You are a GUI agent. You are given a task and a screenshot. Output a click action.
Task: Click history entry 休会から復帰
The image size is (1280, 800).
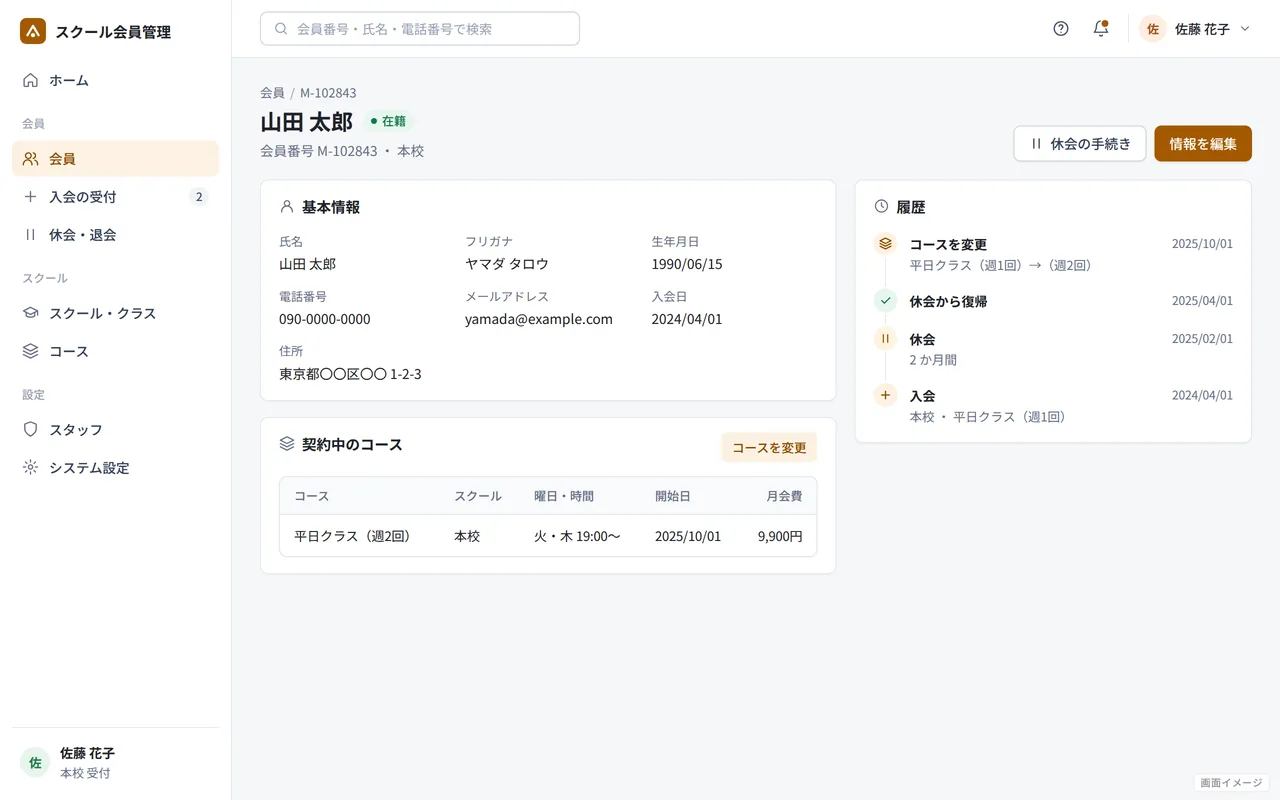[948, 301]
